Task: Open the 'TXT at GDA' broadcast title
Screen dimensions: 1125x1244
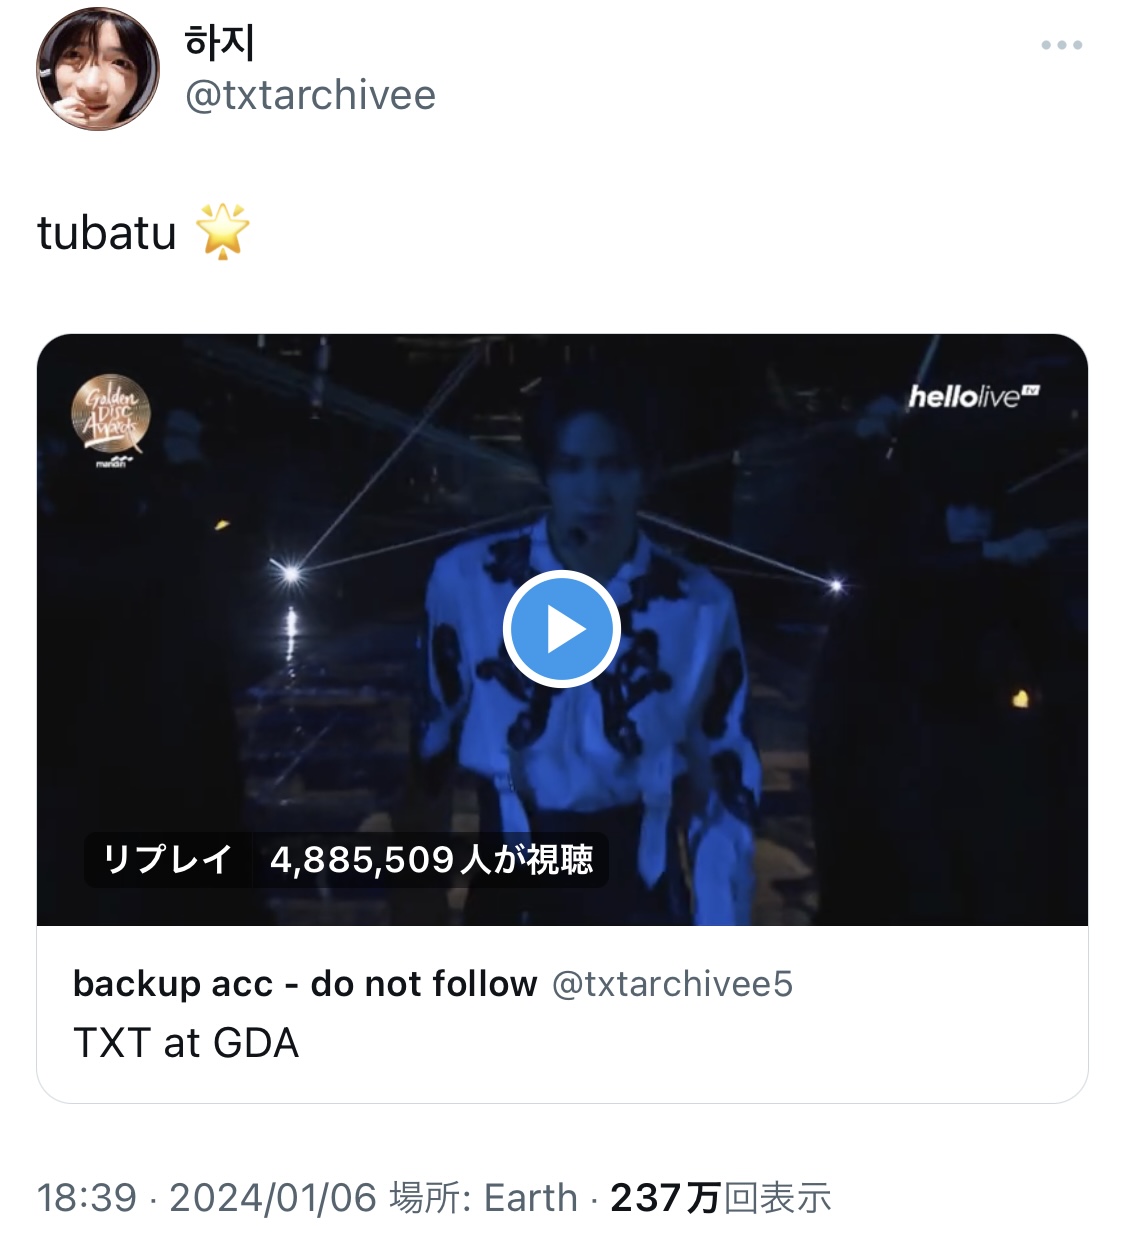Action: point(186,1043)
